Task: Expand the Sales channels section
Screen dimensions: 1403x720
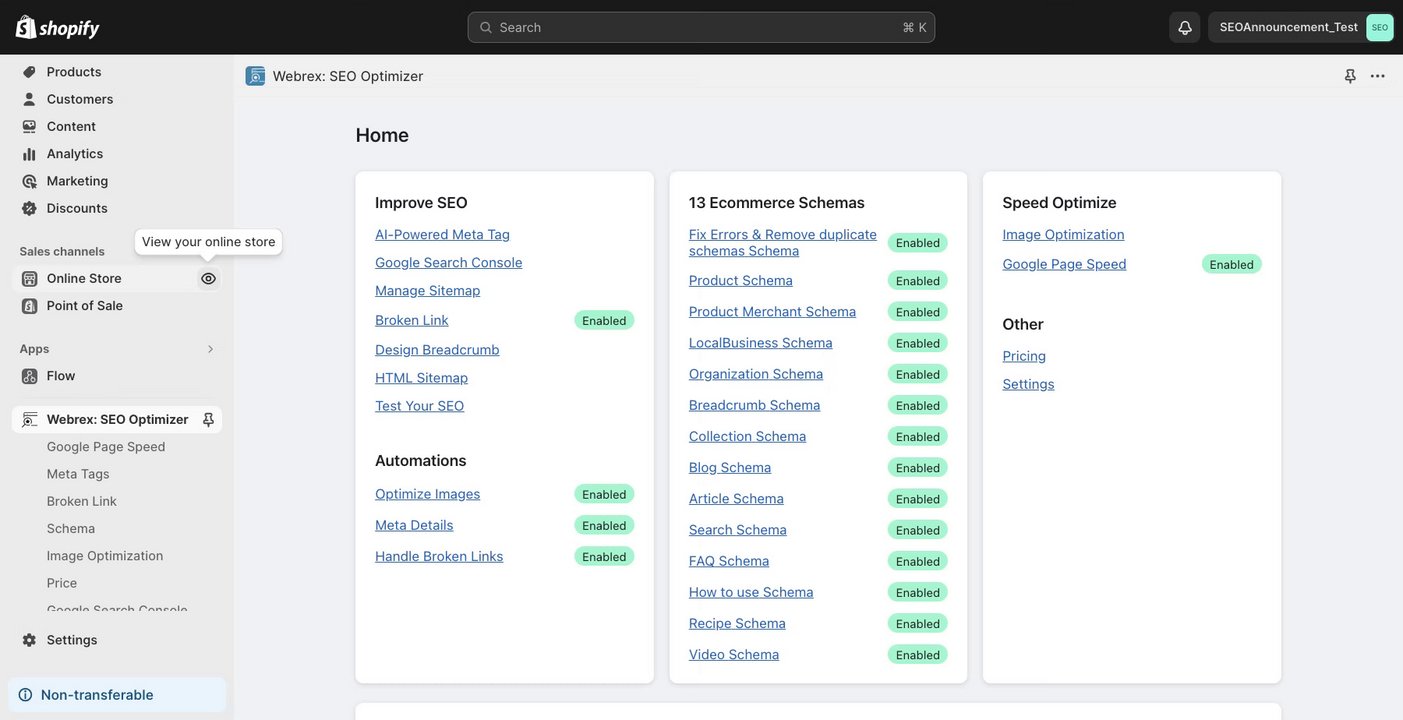Action: (x=62, y=251)
